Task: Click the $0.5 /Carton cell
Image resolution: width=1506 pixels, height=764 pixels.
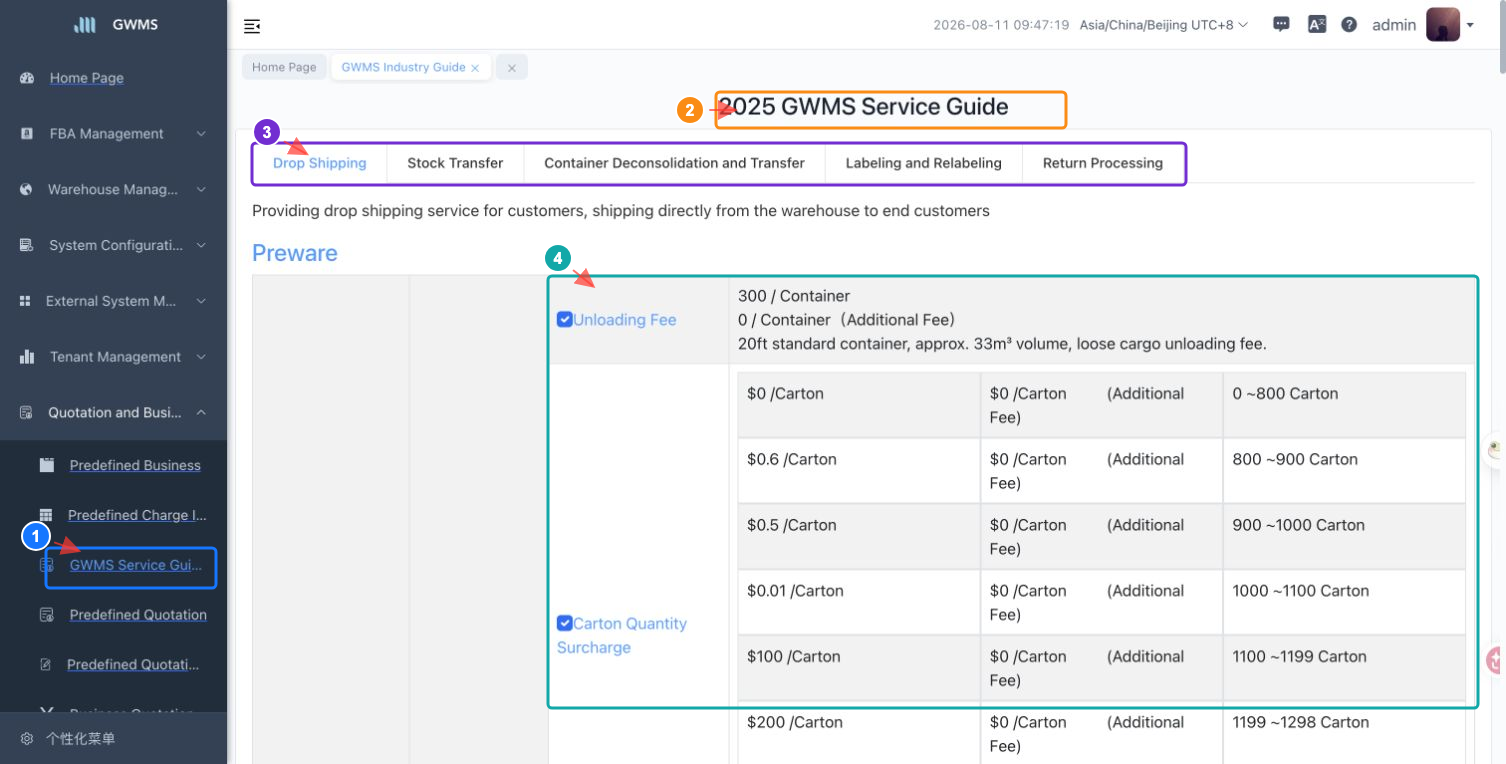Action: click(859, 537)
